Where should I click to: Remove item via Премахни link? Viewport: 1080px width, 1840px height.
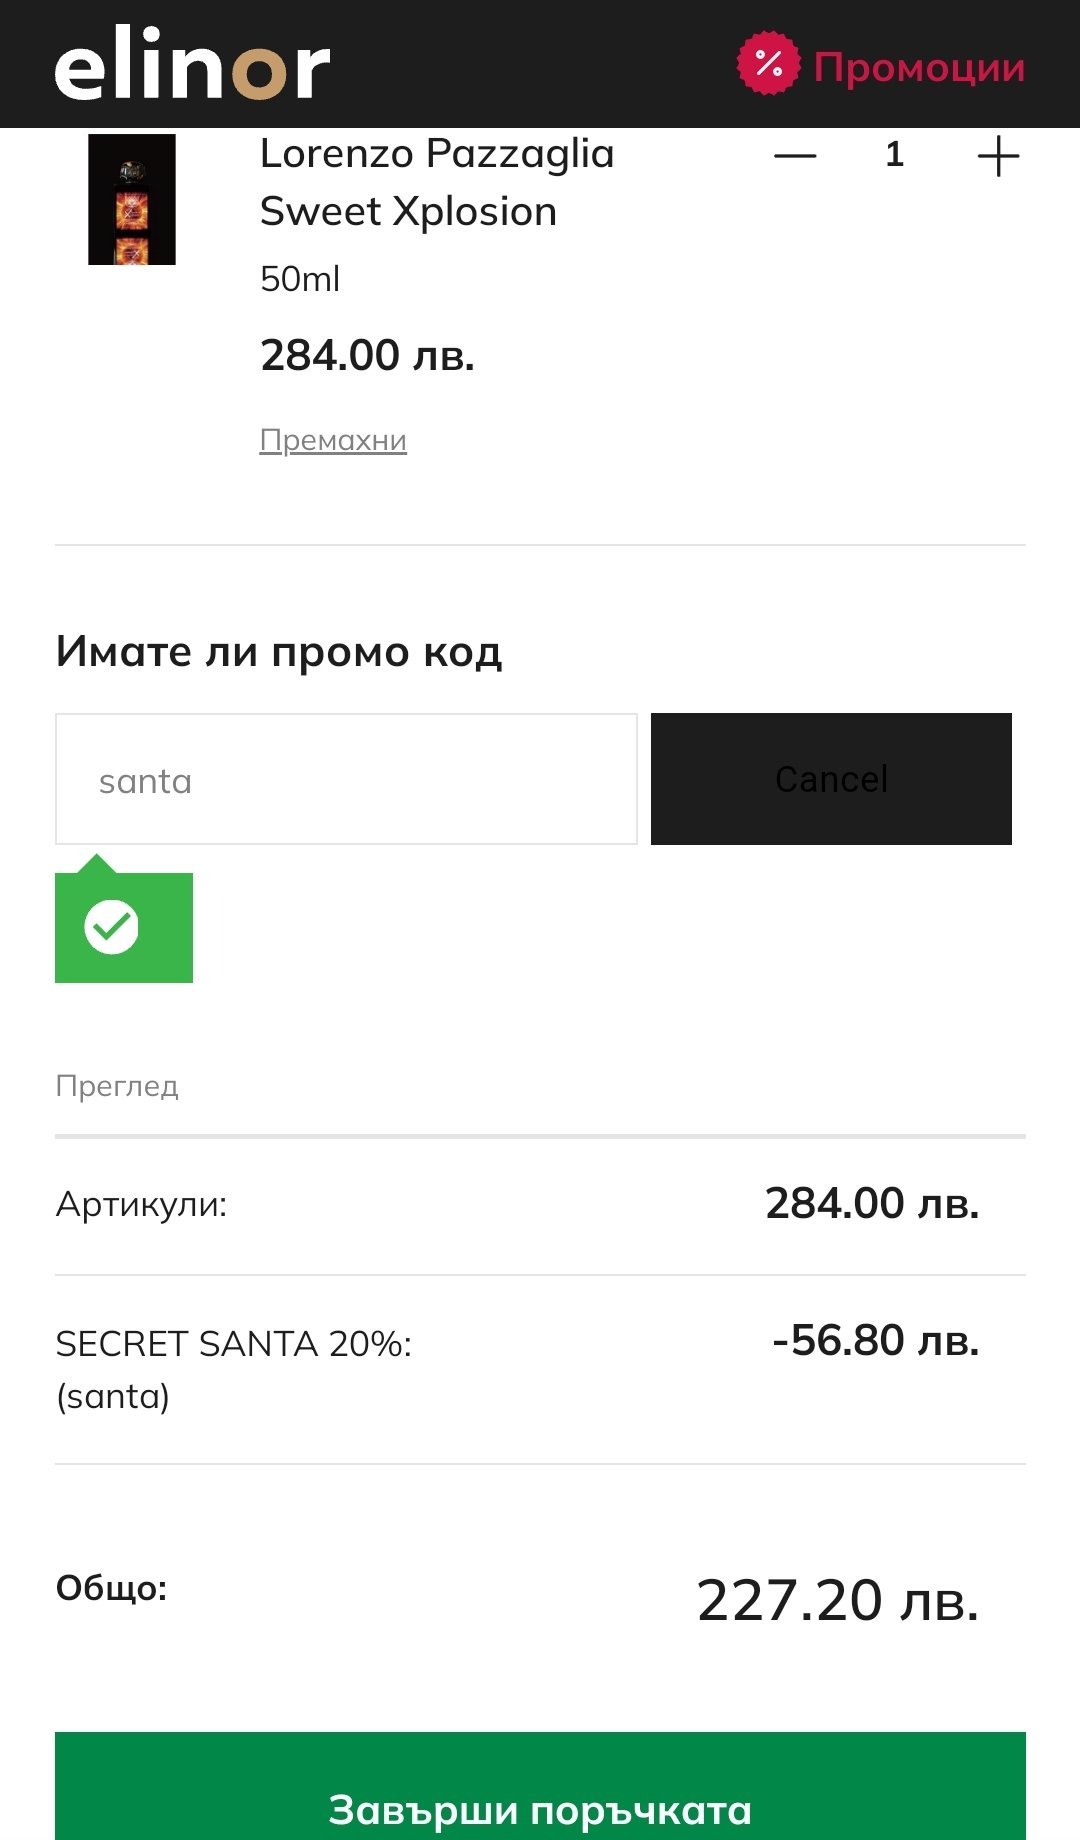(x=333, y=440)
